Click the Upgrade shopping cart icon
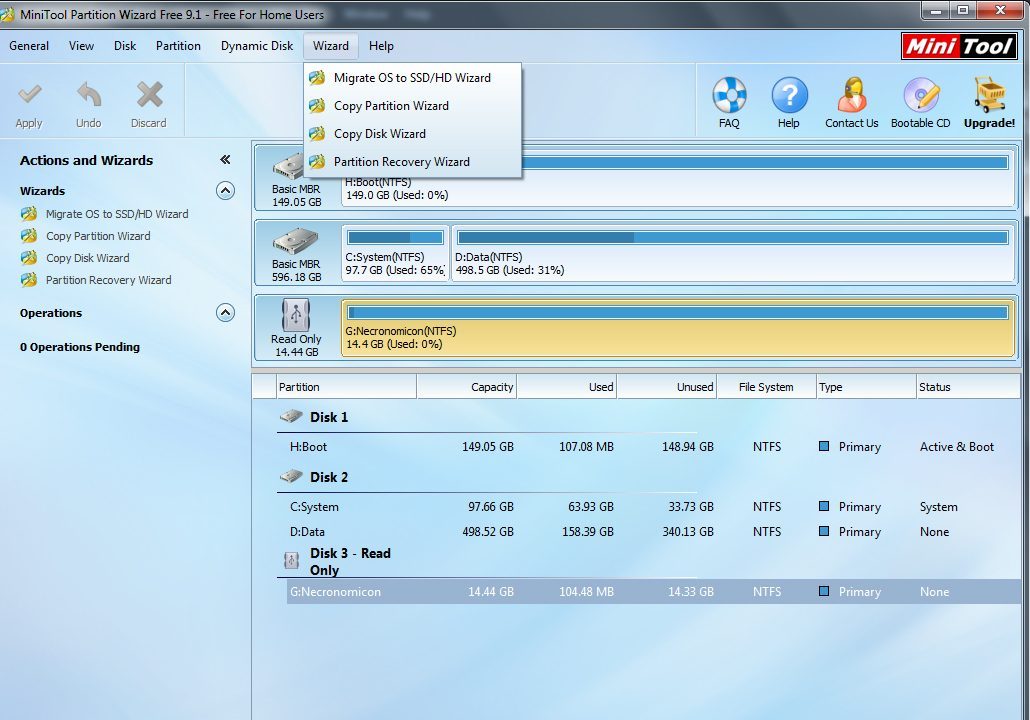This screenshot has width=1030, height=720. [x=989, y=95]
